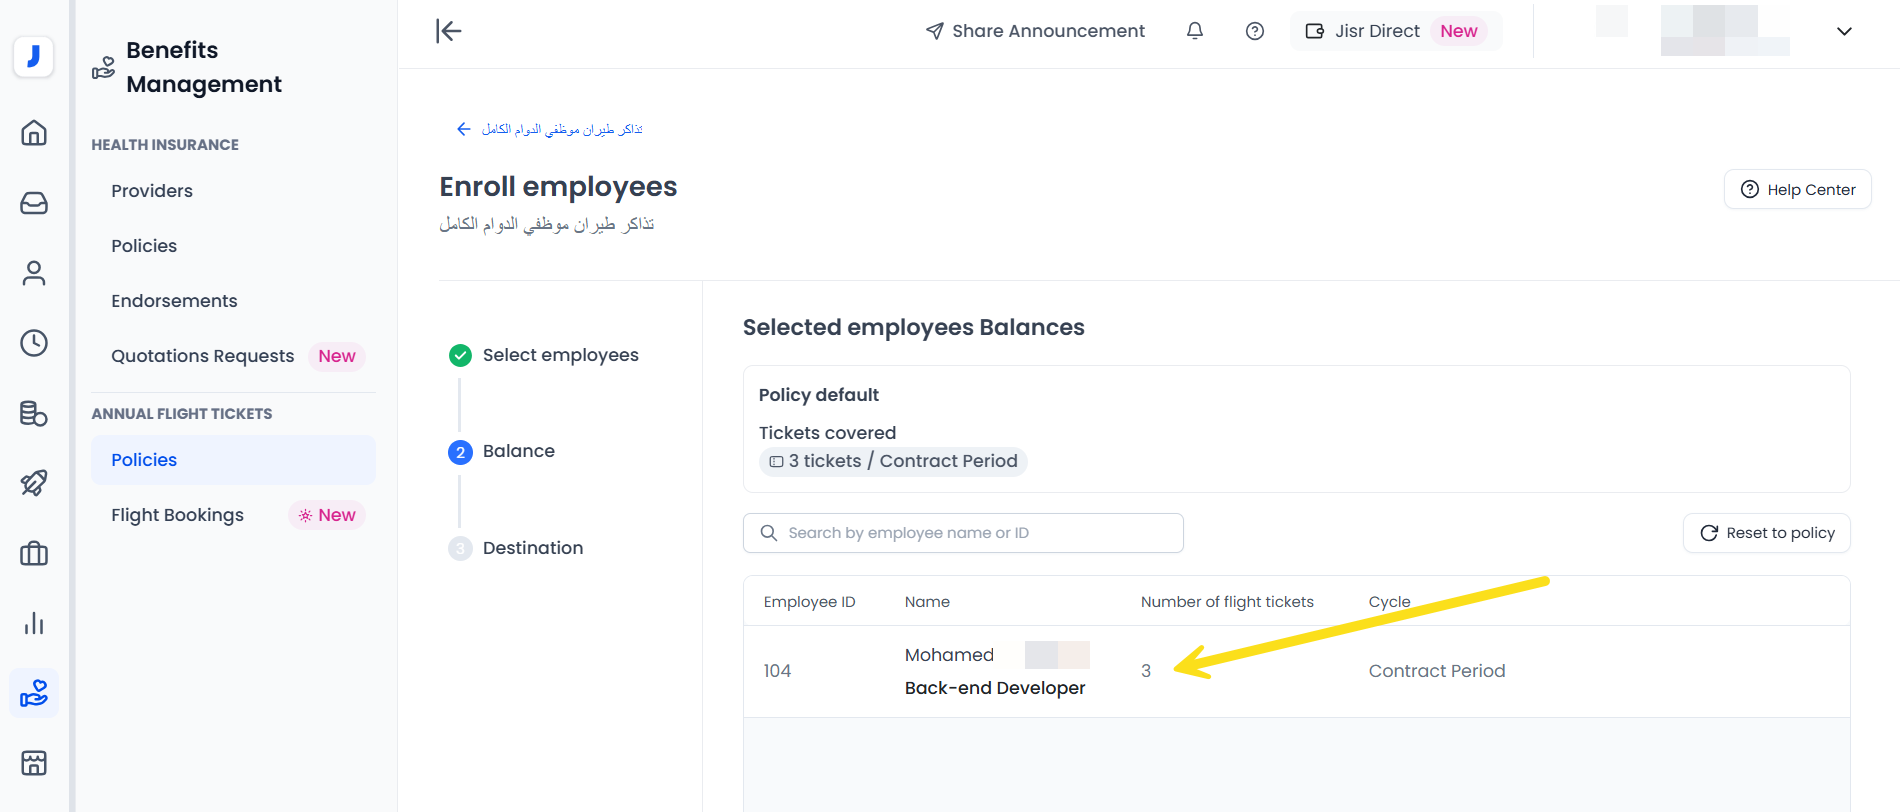Viewport: 1900px width, 812px height.
Task: Open the Help Center button
Action: coord(1797,189)
